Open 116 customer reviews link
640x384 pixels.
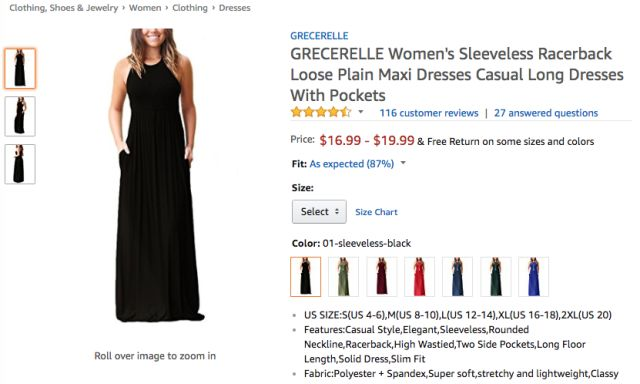click(x=429, y=113)
